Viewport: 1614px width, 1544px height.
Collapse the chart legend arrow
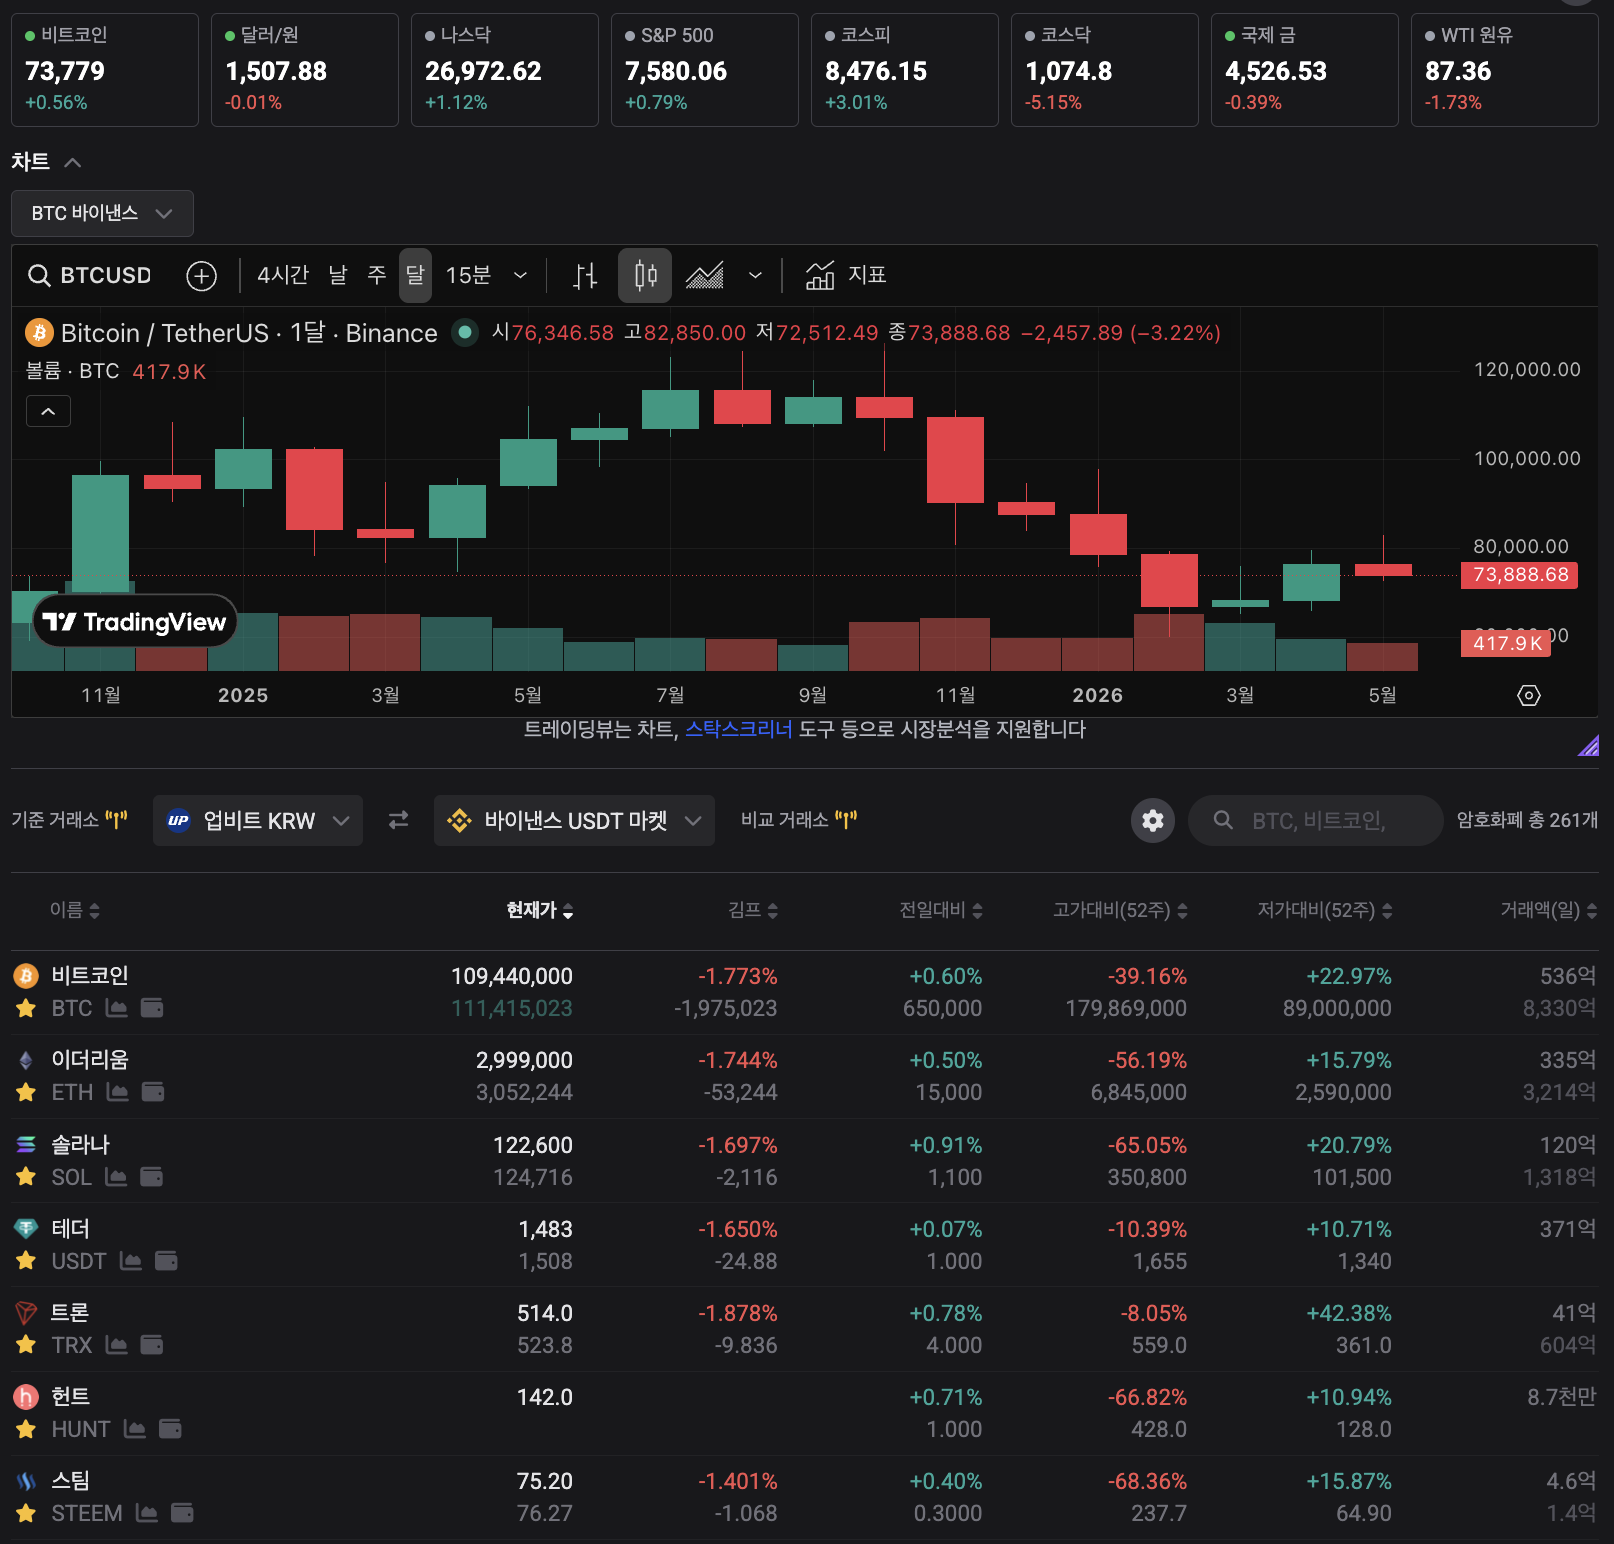pos(48,411)
